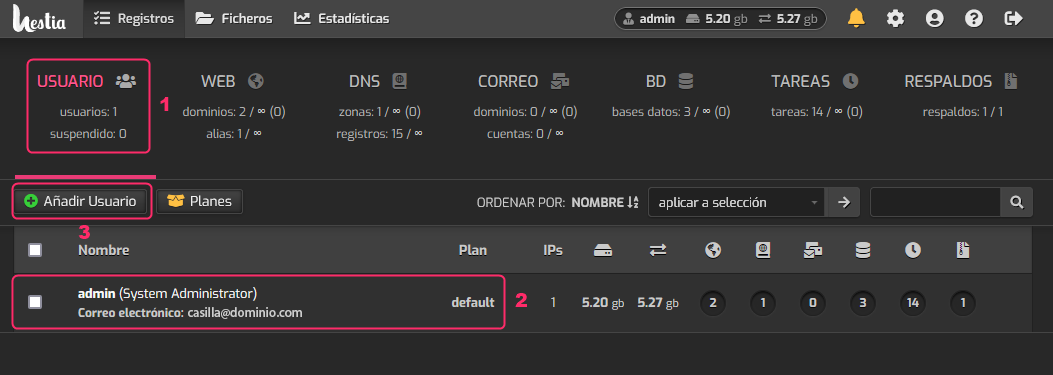1053x375 pixels.
Task: Select the admin user row checkbox
Action: [x=35, y=302]
